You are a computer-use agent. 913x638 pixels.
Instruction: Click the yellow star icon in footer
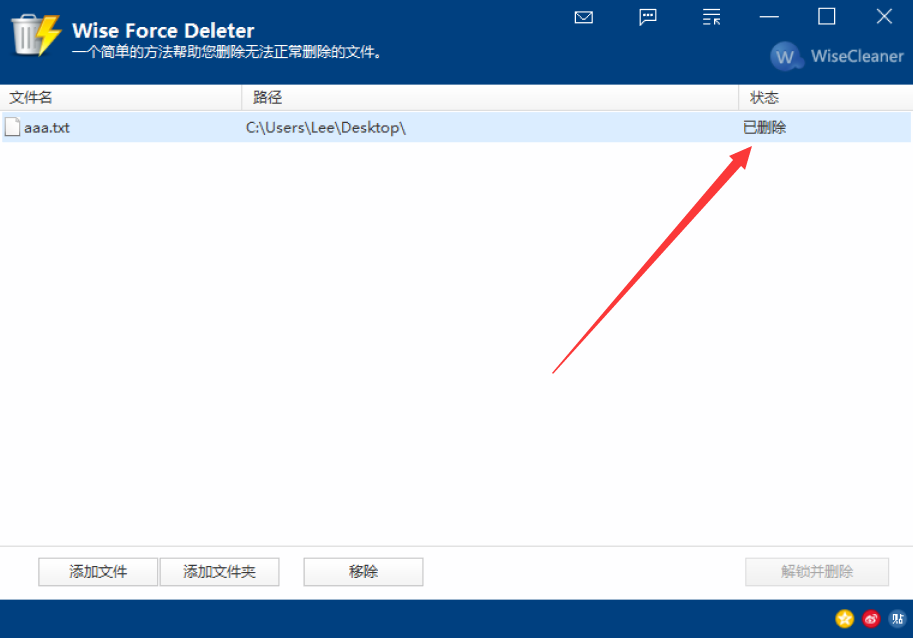click(x=844, y=619)
